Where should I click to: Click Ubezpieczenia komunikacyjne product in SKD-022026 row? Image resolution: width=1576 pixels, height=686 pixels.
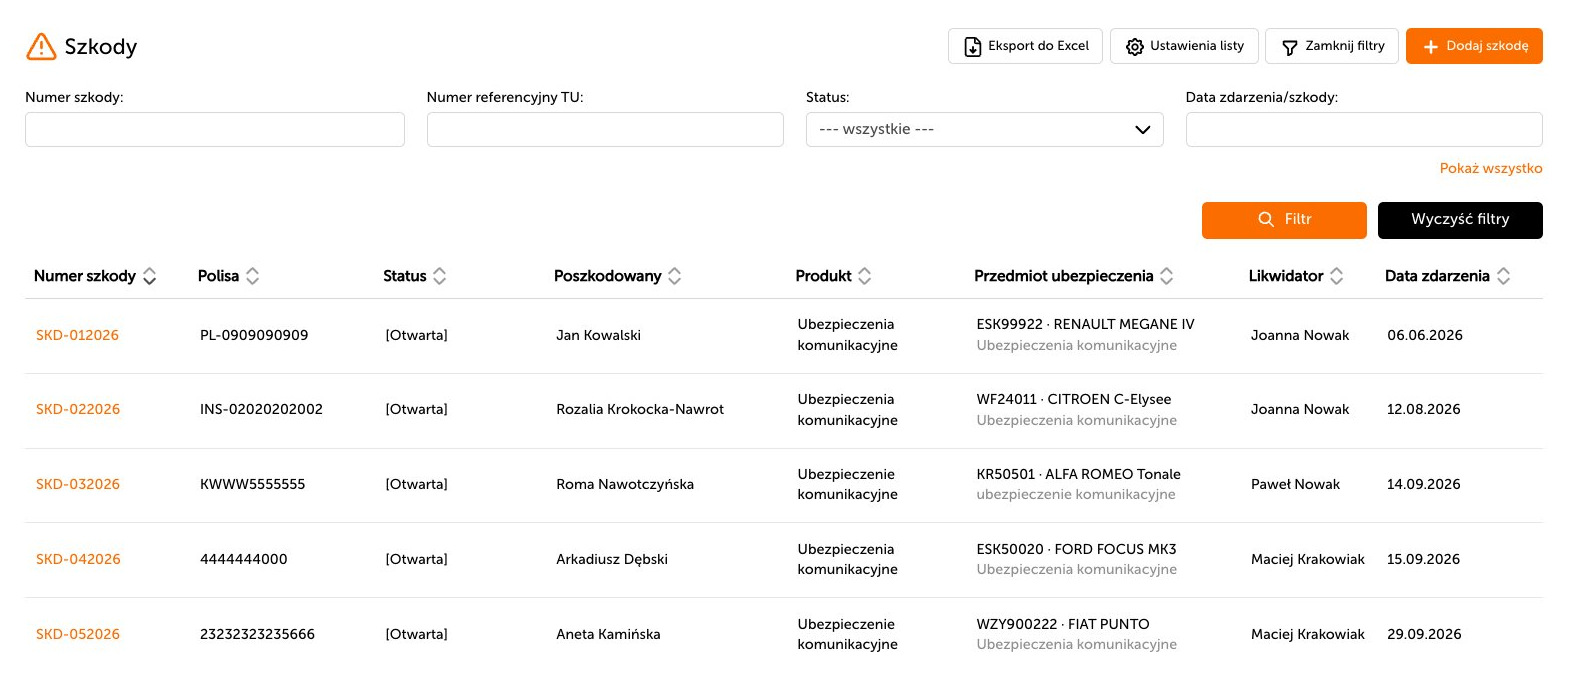(x=847, y=410)
